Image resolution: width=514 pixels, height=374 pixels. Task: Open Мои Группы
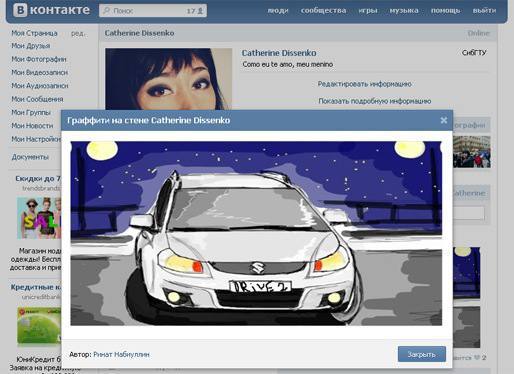pyautogui.click(x=31, y=112)
